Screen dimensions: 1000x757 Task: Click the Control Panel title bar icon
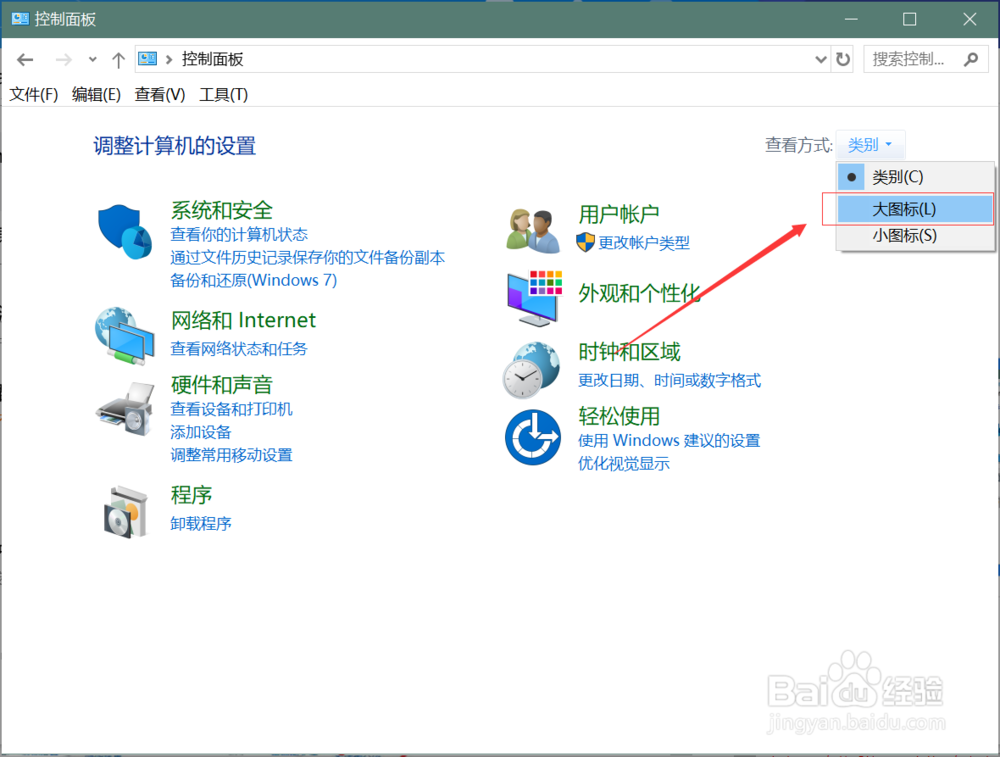[20, 19]
